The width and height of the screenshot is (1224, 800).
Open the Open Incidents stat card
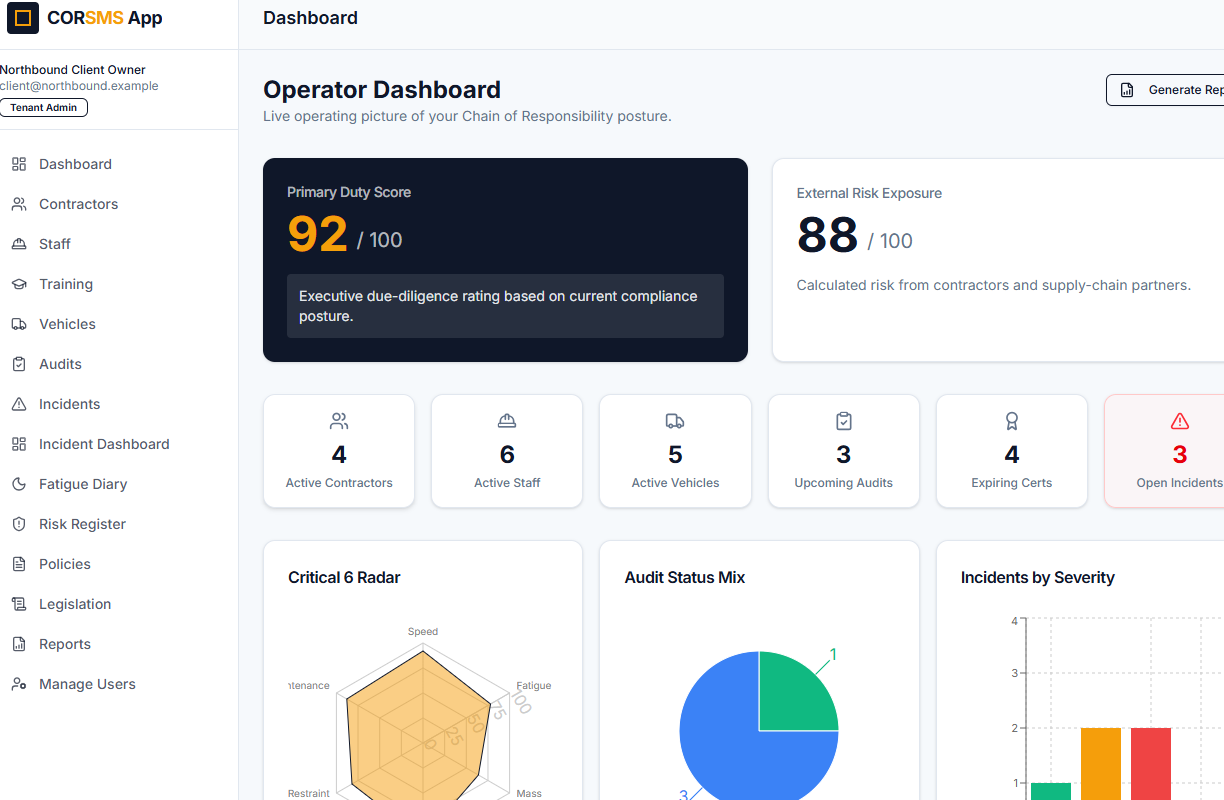point(1164,451)
